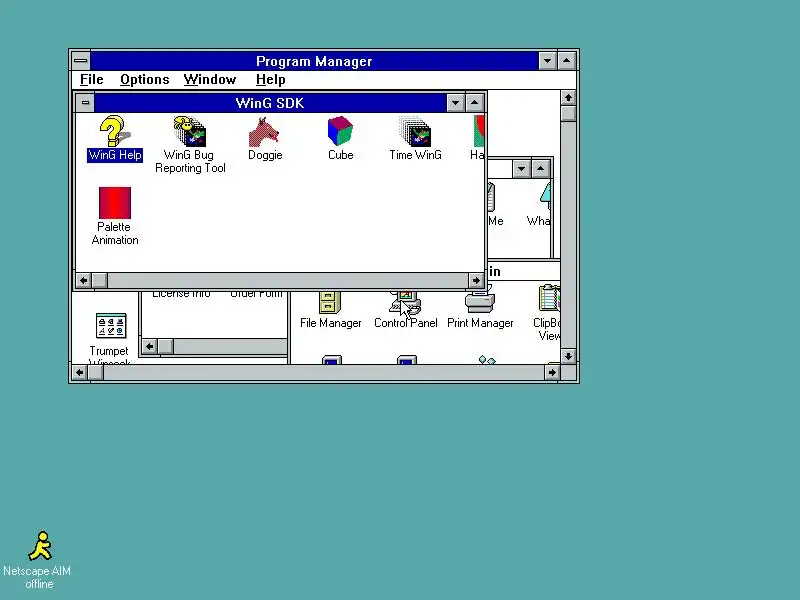Click Program Manager horizontal scroll left arrow
This screenshot has width=800, height=600.
pos(79,372)
